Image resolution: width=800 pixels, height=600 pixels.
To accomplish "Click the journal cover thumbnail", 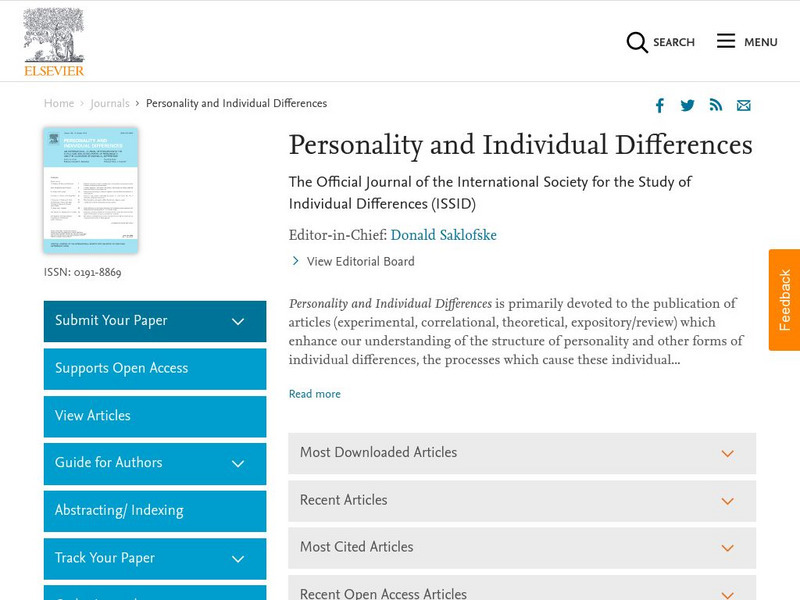I will click(x=91, y=190).
